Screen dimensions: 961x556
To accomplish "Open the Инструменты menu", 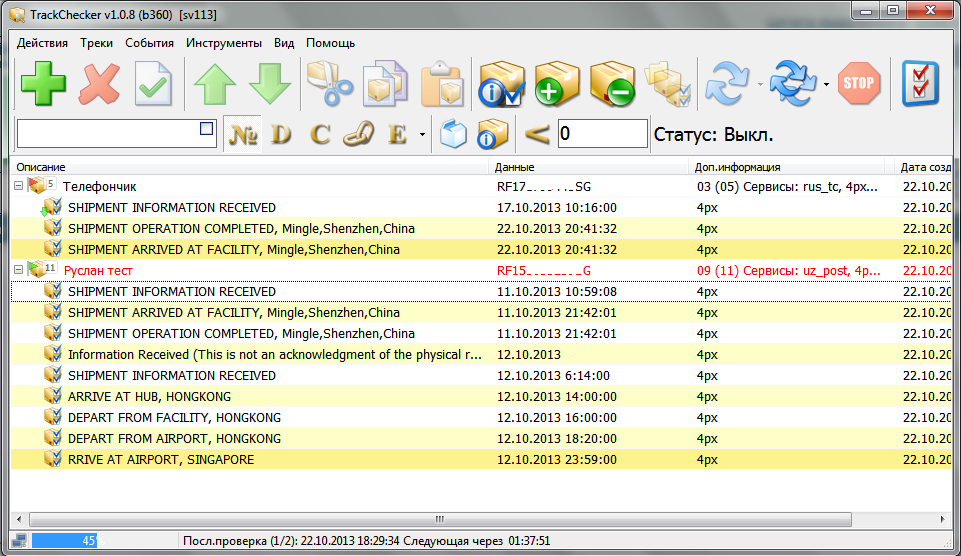I will click(223, 43).
